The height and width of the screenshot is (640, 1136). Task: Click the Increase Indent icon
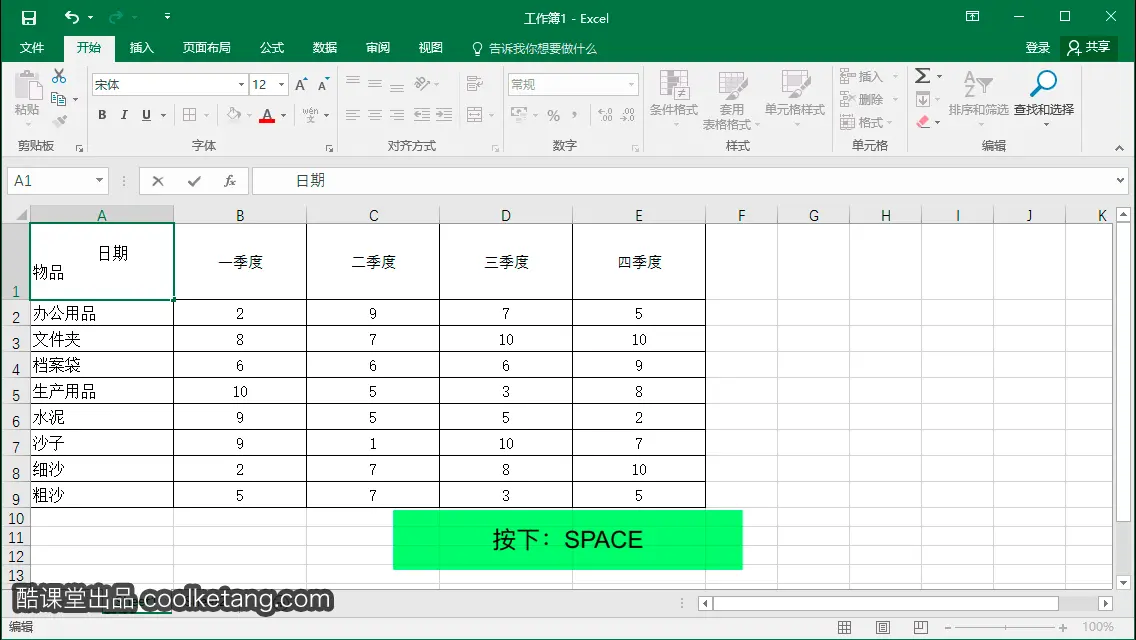[x=444, y=115]
